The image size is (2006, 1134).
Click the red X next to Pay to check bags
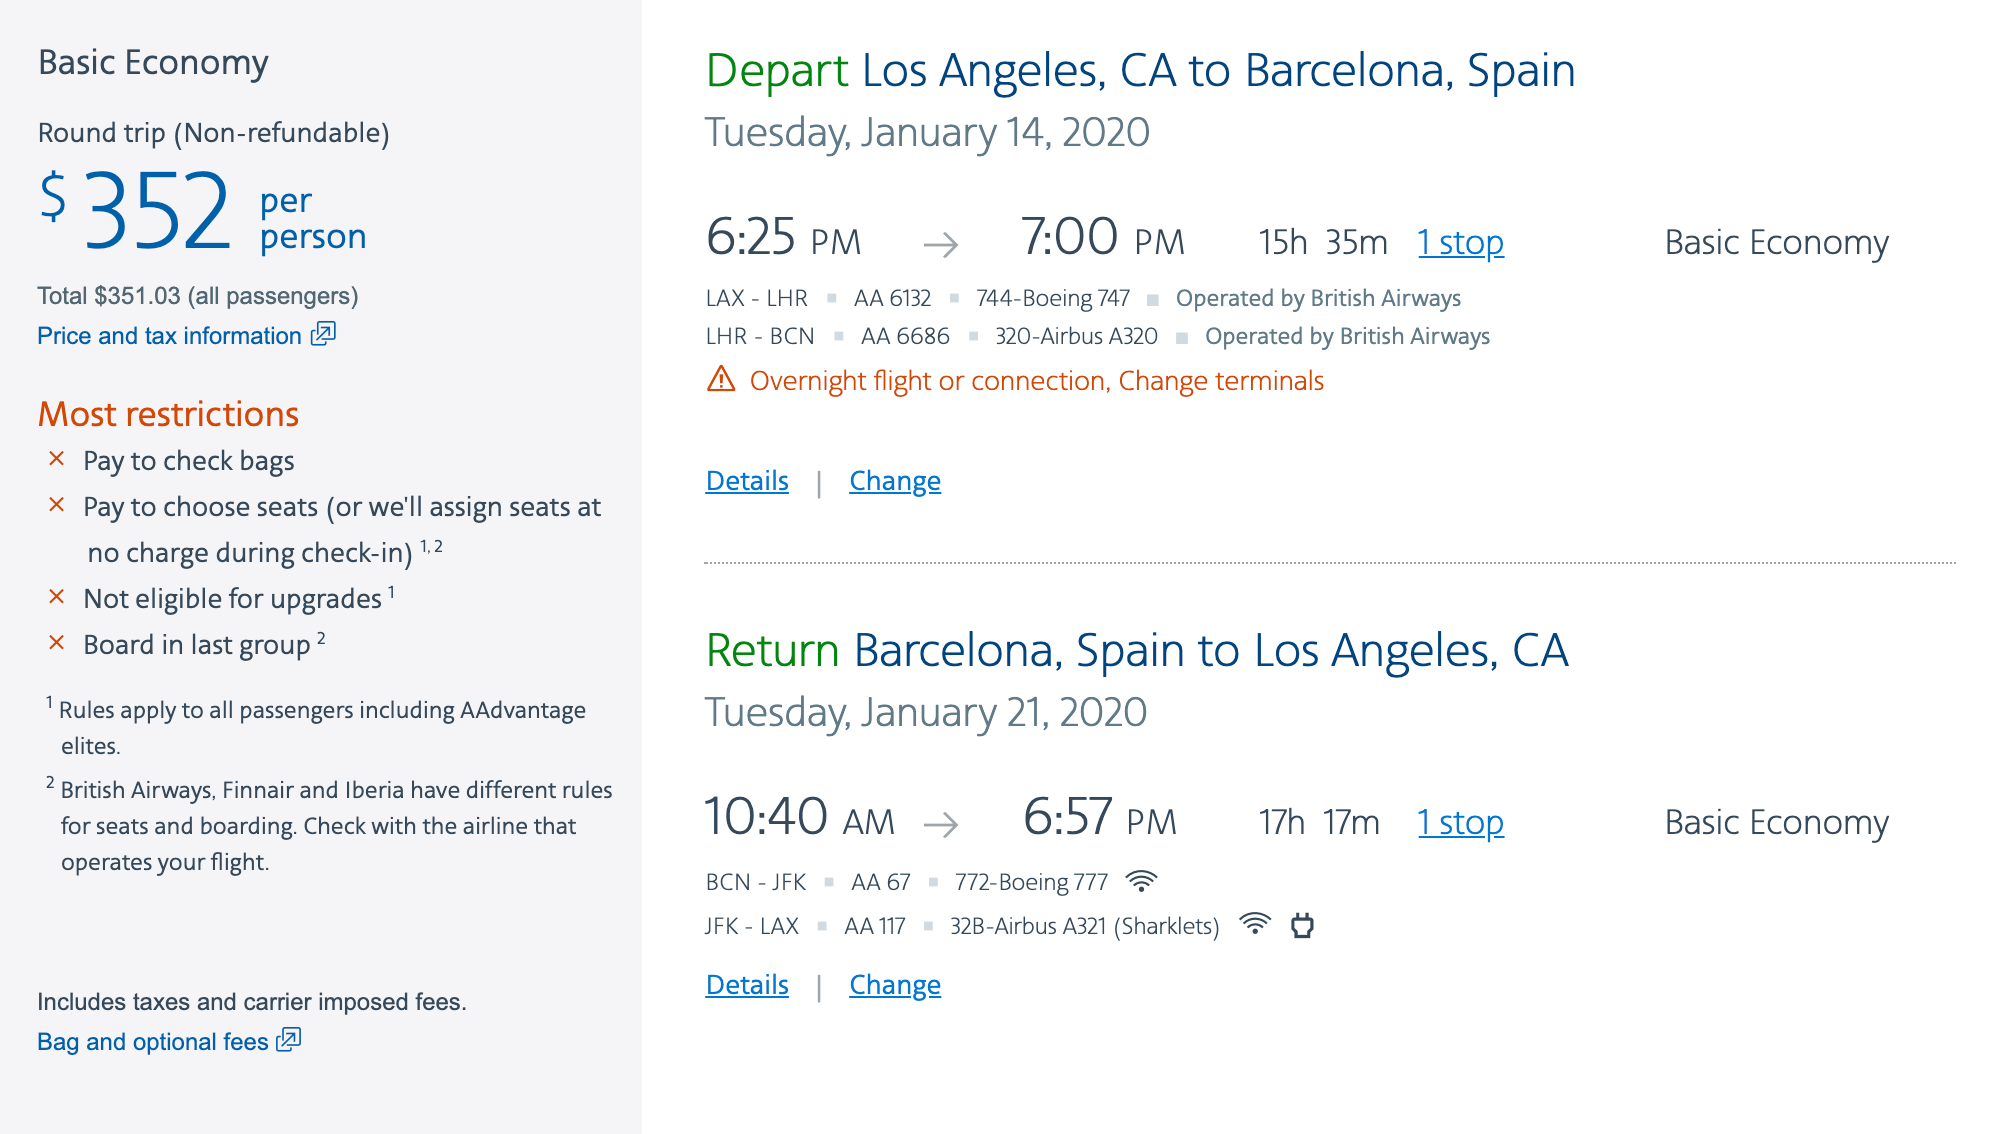pos(57,459)
